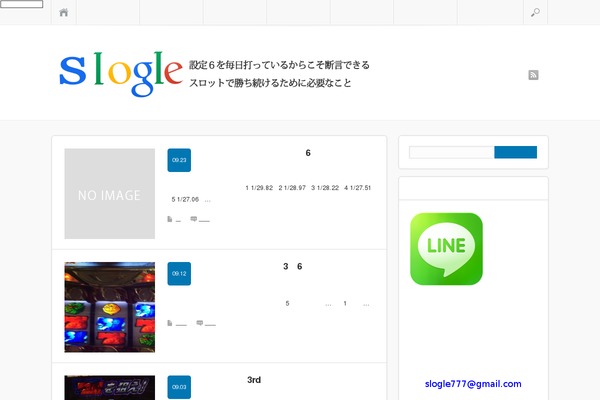Open the slogle777@gmail.com email link

coord(473,384)
